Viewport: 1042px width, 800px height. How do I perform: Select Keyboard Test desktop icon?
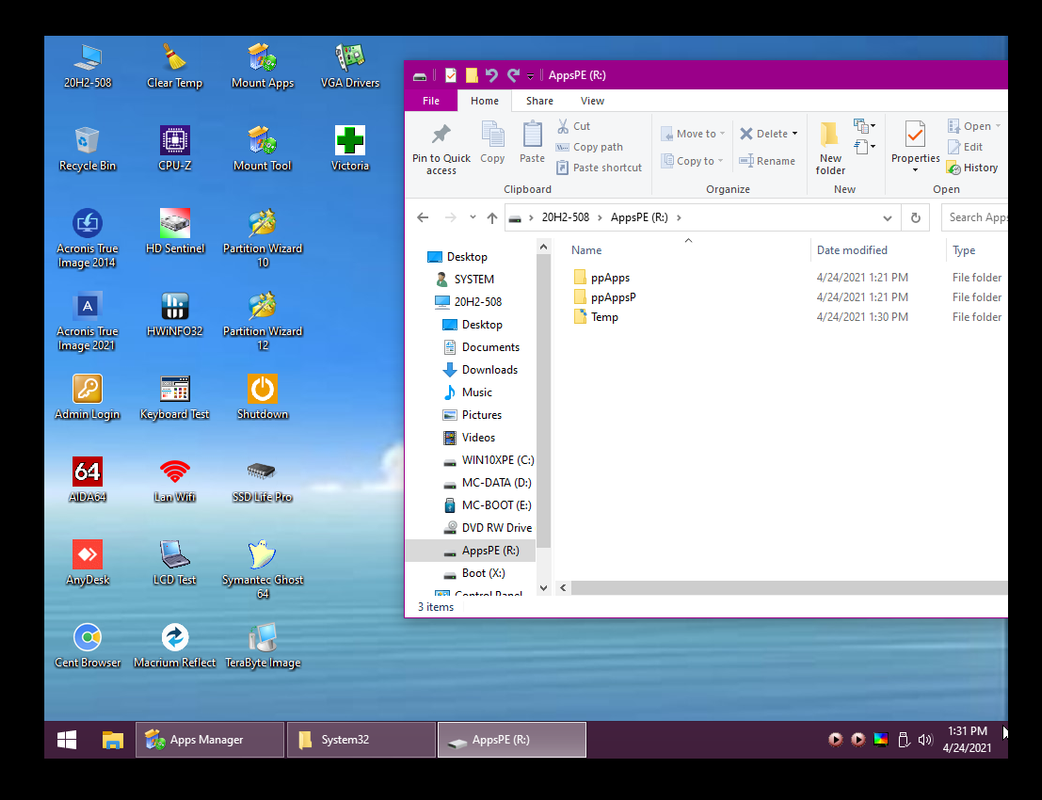pos(174,397)
